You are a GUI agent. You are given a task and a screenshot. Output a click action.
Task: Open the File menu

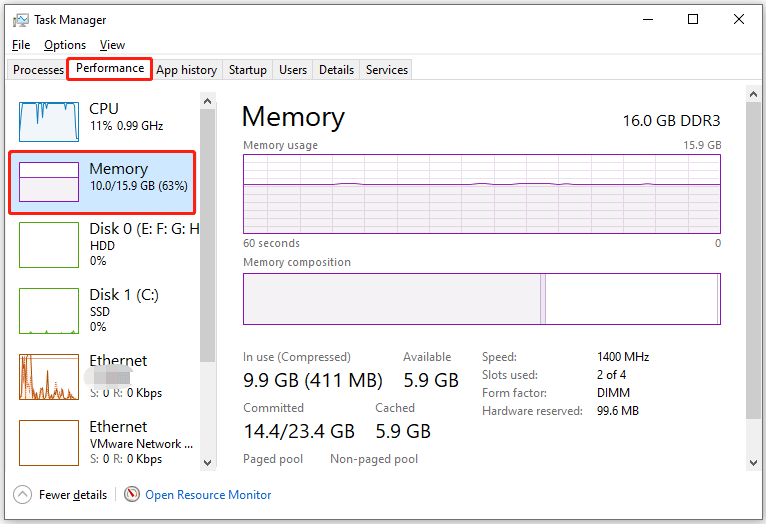21,45
